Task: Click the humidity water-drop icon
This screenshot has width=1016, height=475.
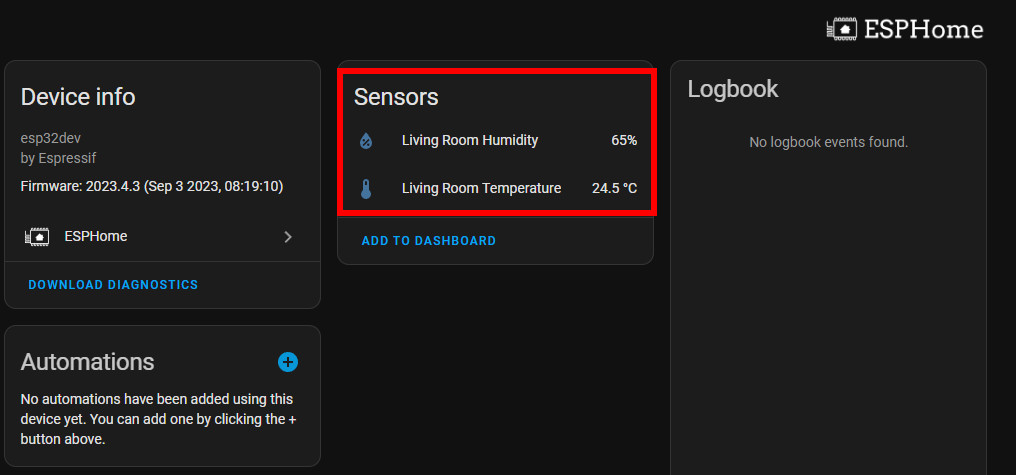Action: (x=366, y=141)
